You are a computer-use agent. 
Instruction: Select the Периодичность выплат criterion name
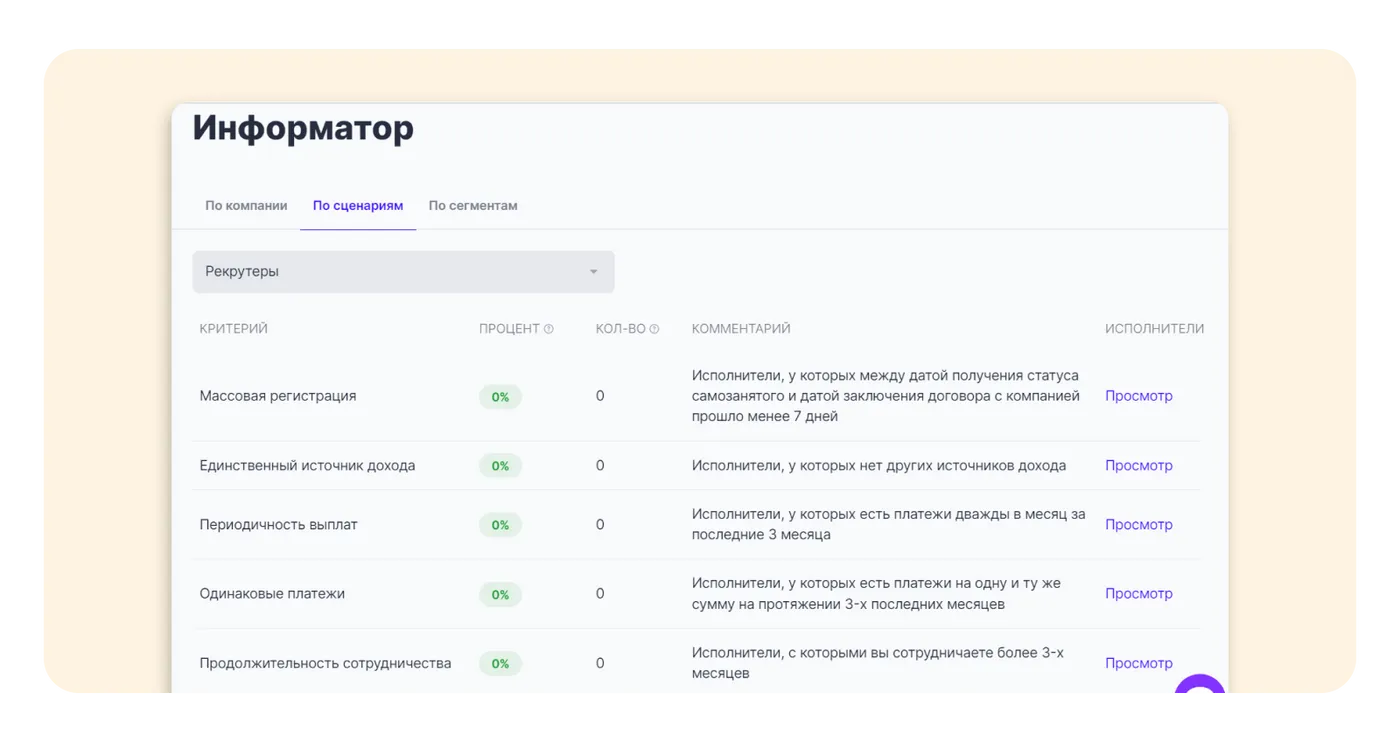(278, 525)
